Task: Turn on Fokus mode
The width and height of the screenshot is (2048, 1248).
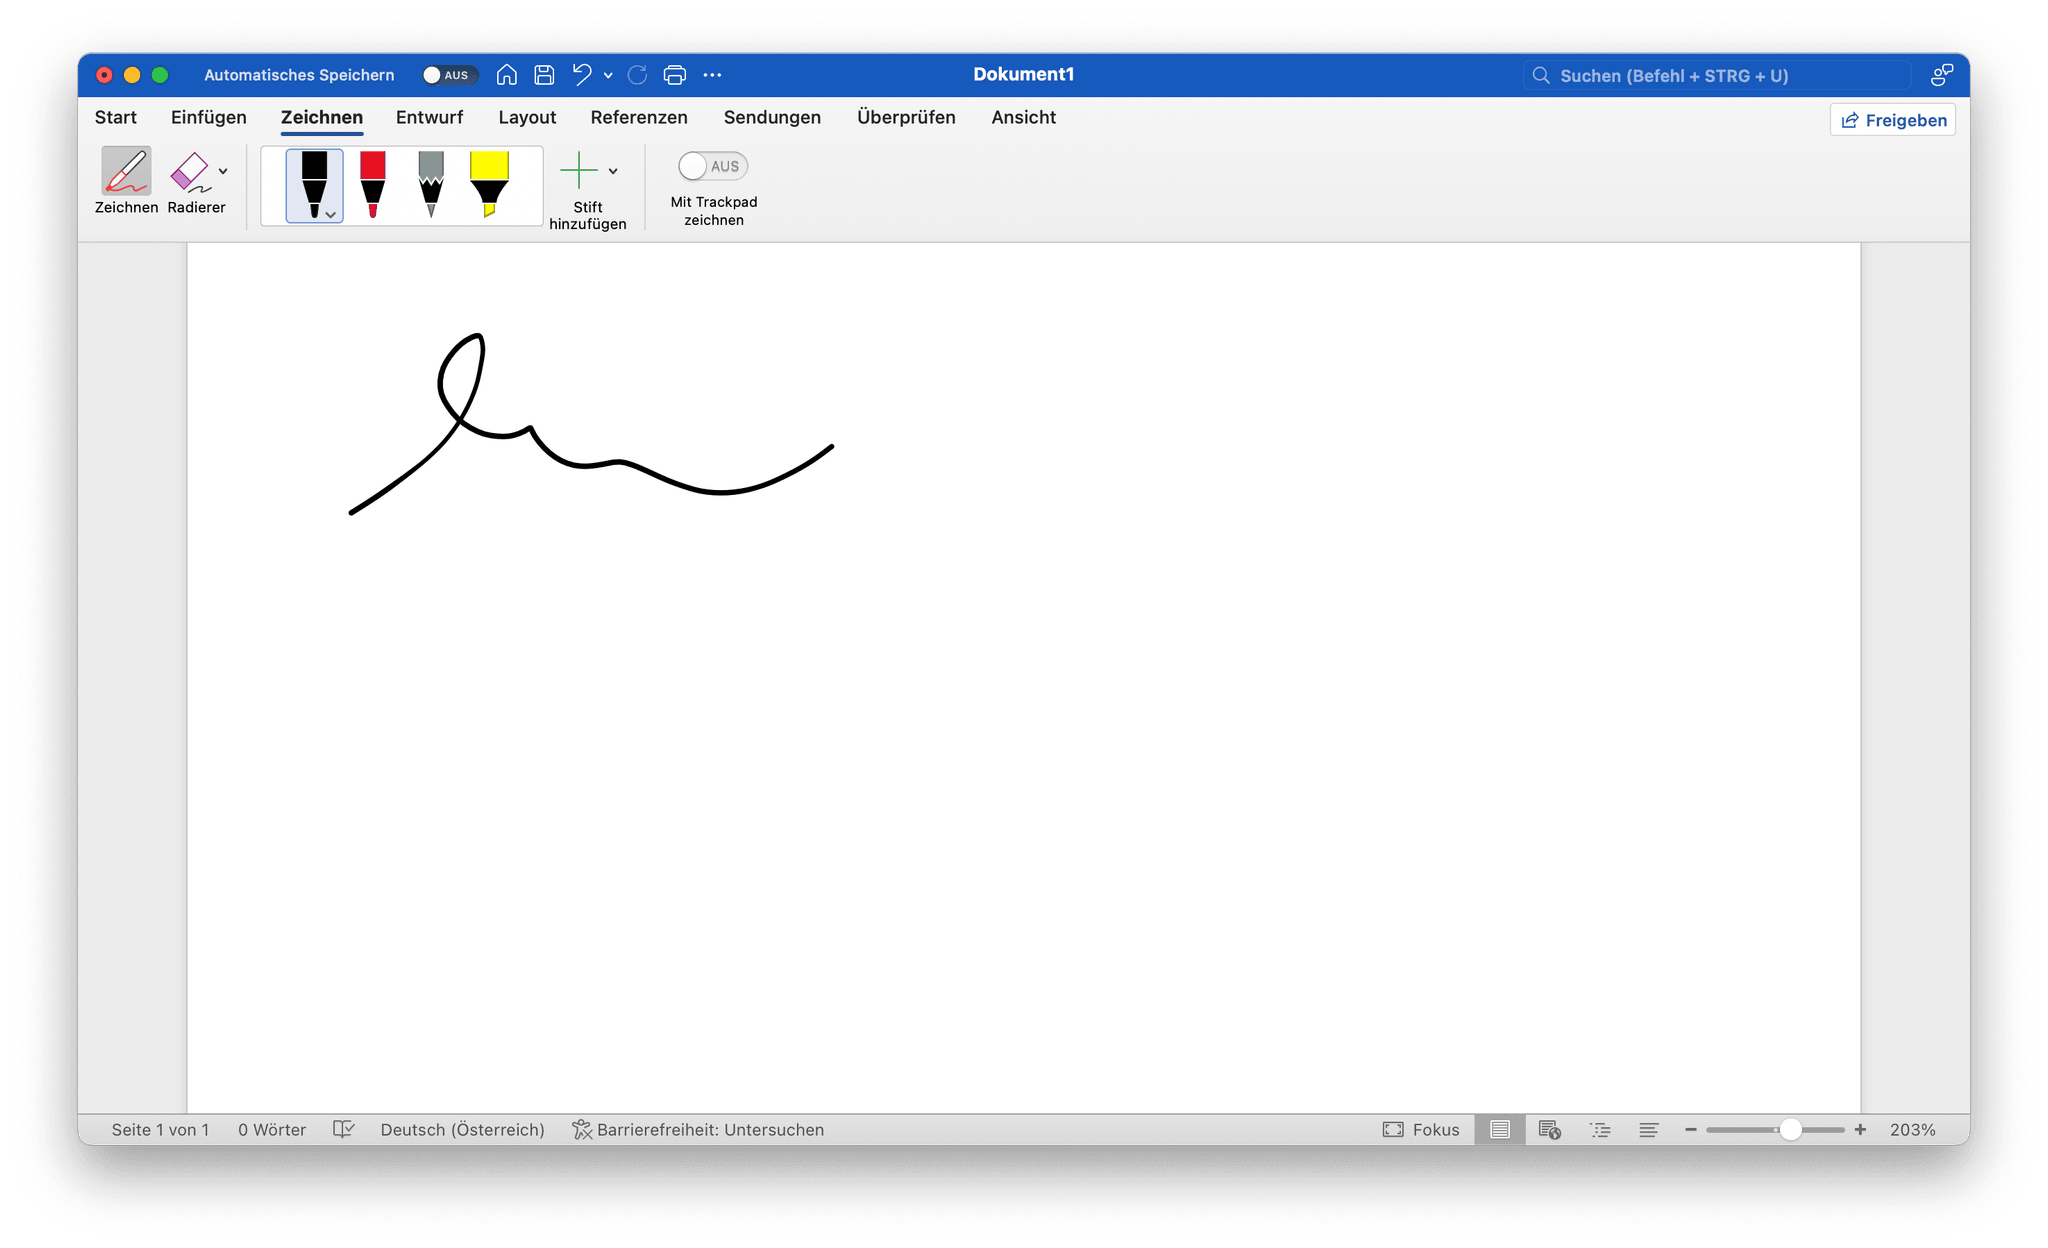Action: (1421, 1129)
